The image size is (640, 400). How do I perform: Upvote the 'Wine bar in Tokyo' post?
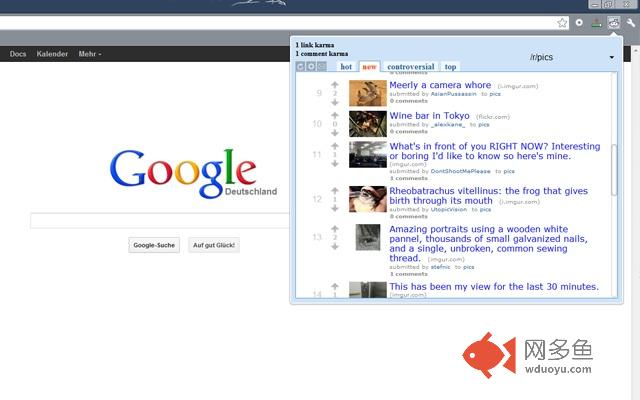(x=335, y=115)
